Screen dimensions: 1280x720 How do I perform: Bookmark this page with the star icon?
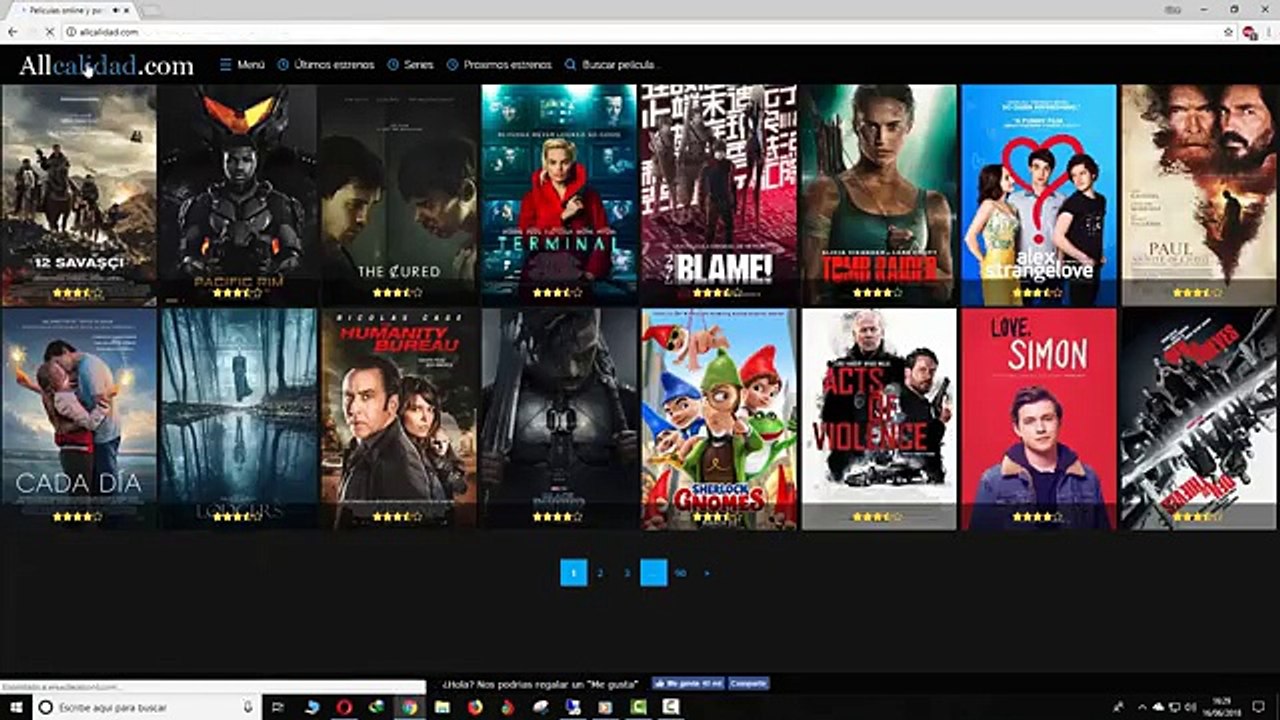[1228, 32]
